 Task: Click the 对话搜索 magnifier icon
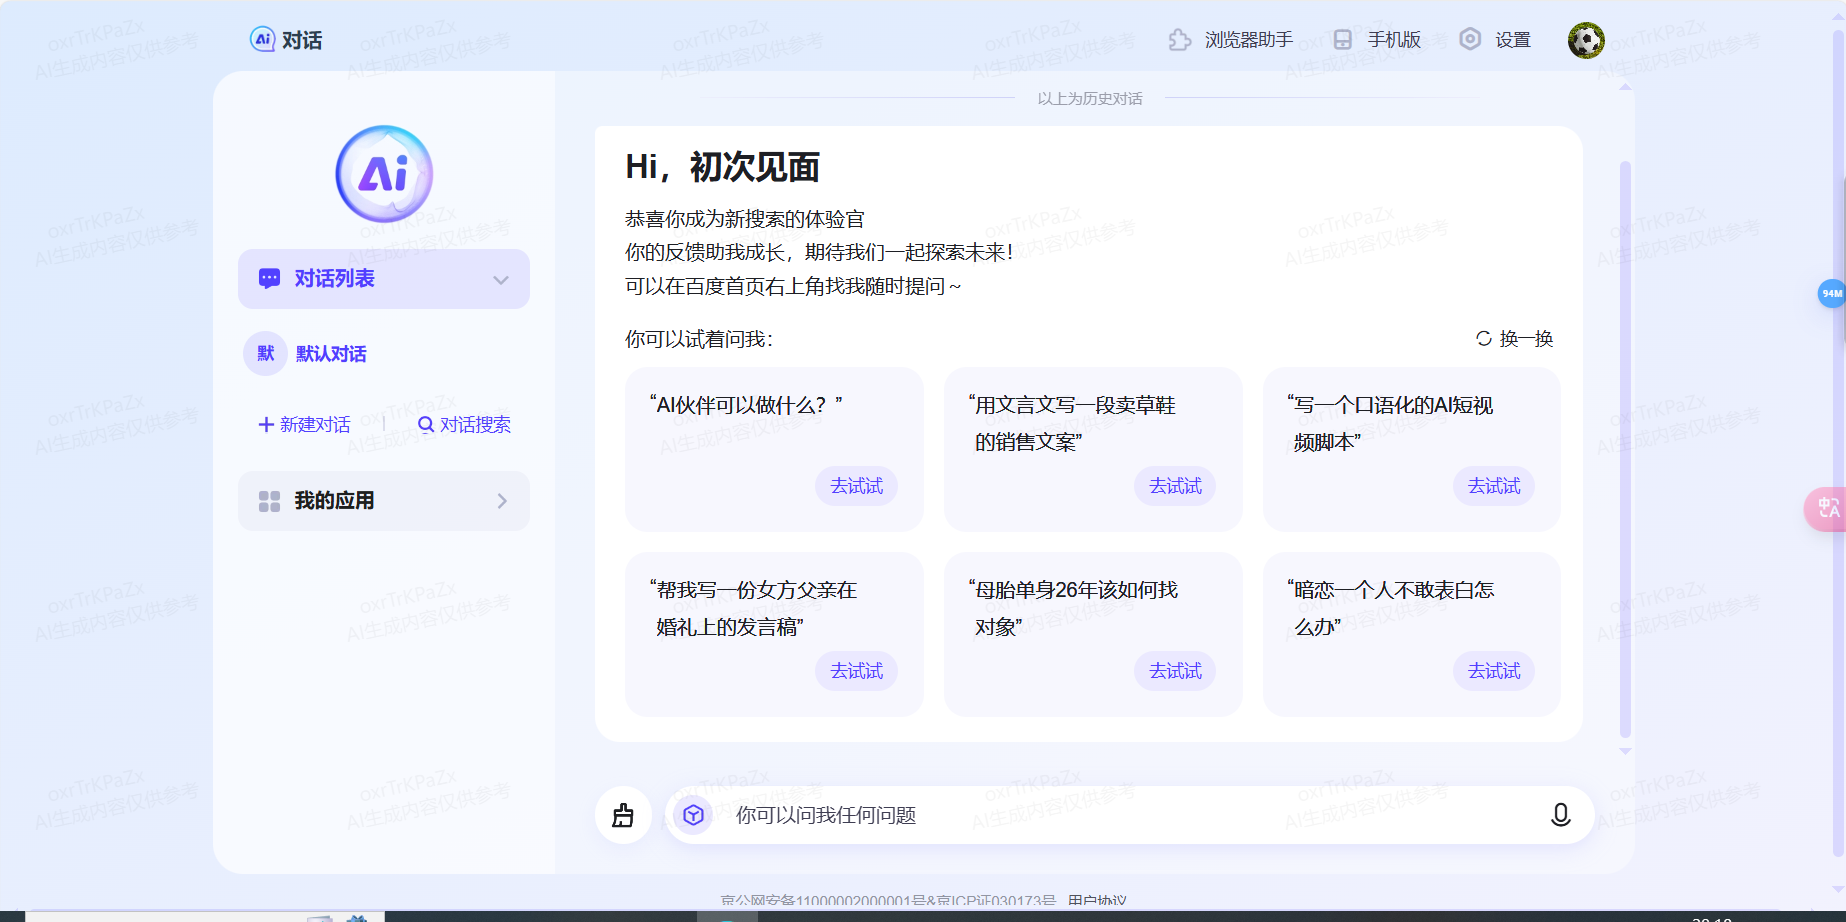[x=427, y=424]
